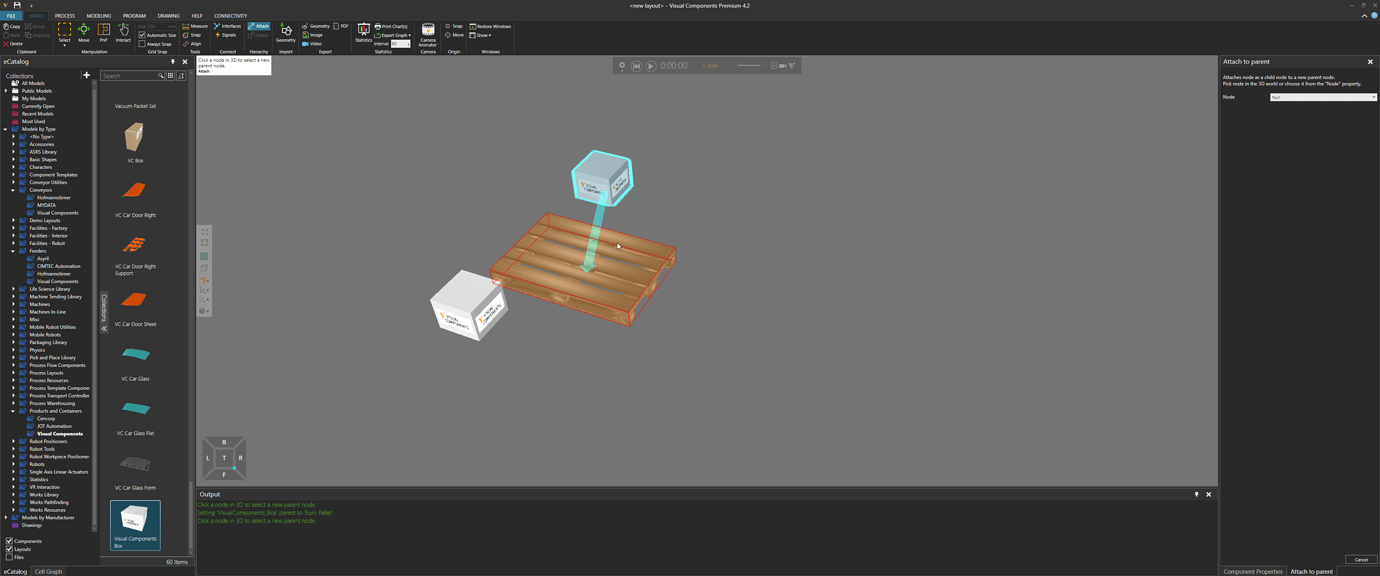This screenshot has width=1380, height=576.
Task: Collapse the Products and Containers tree branch
Action: 13,410
